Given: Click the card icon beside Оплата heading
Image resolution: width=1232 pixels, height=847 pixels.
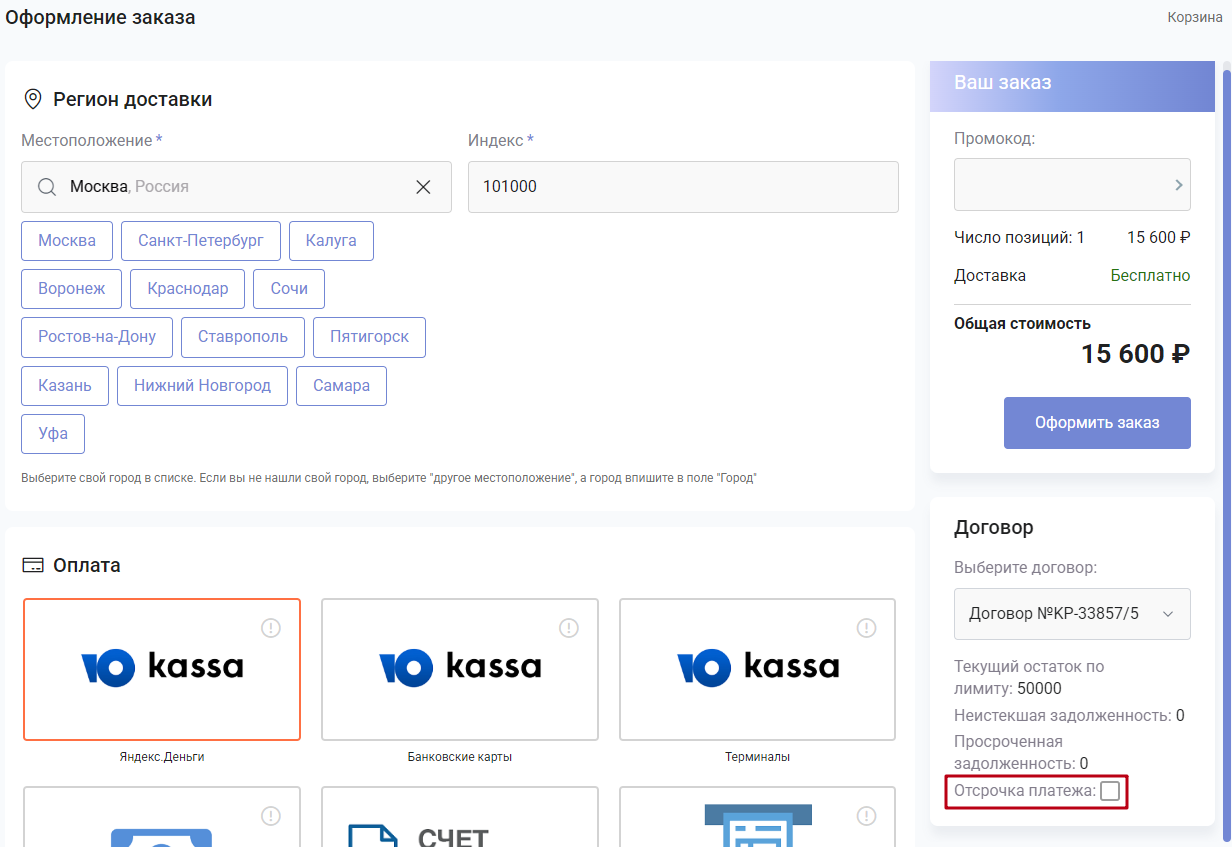Looking at the screenshot, I should 33,565.
